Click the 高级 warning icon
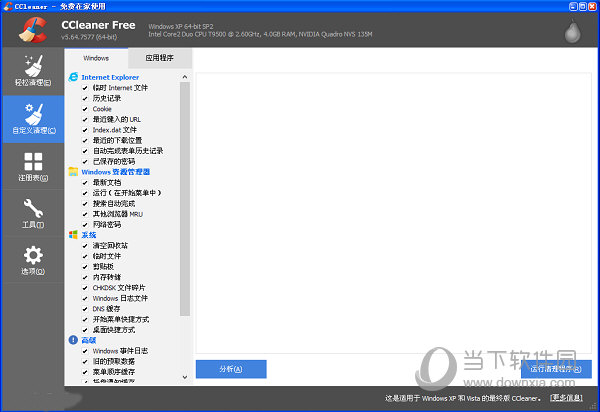The width and height of the screenshot is (600, 412). coord(73,340)
